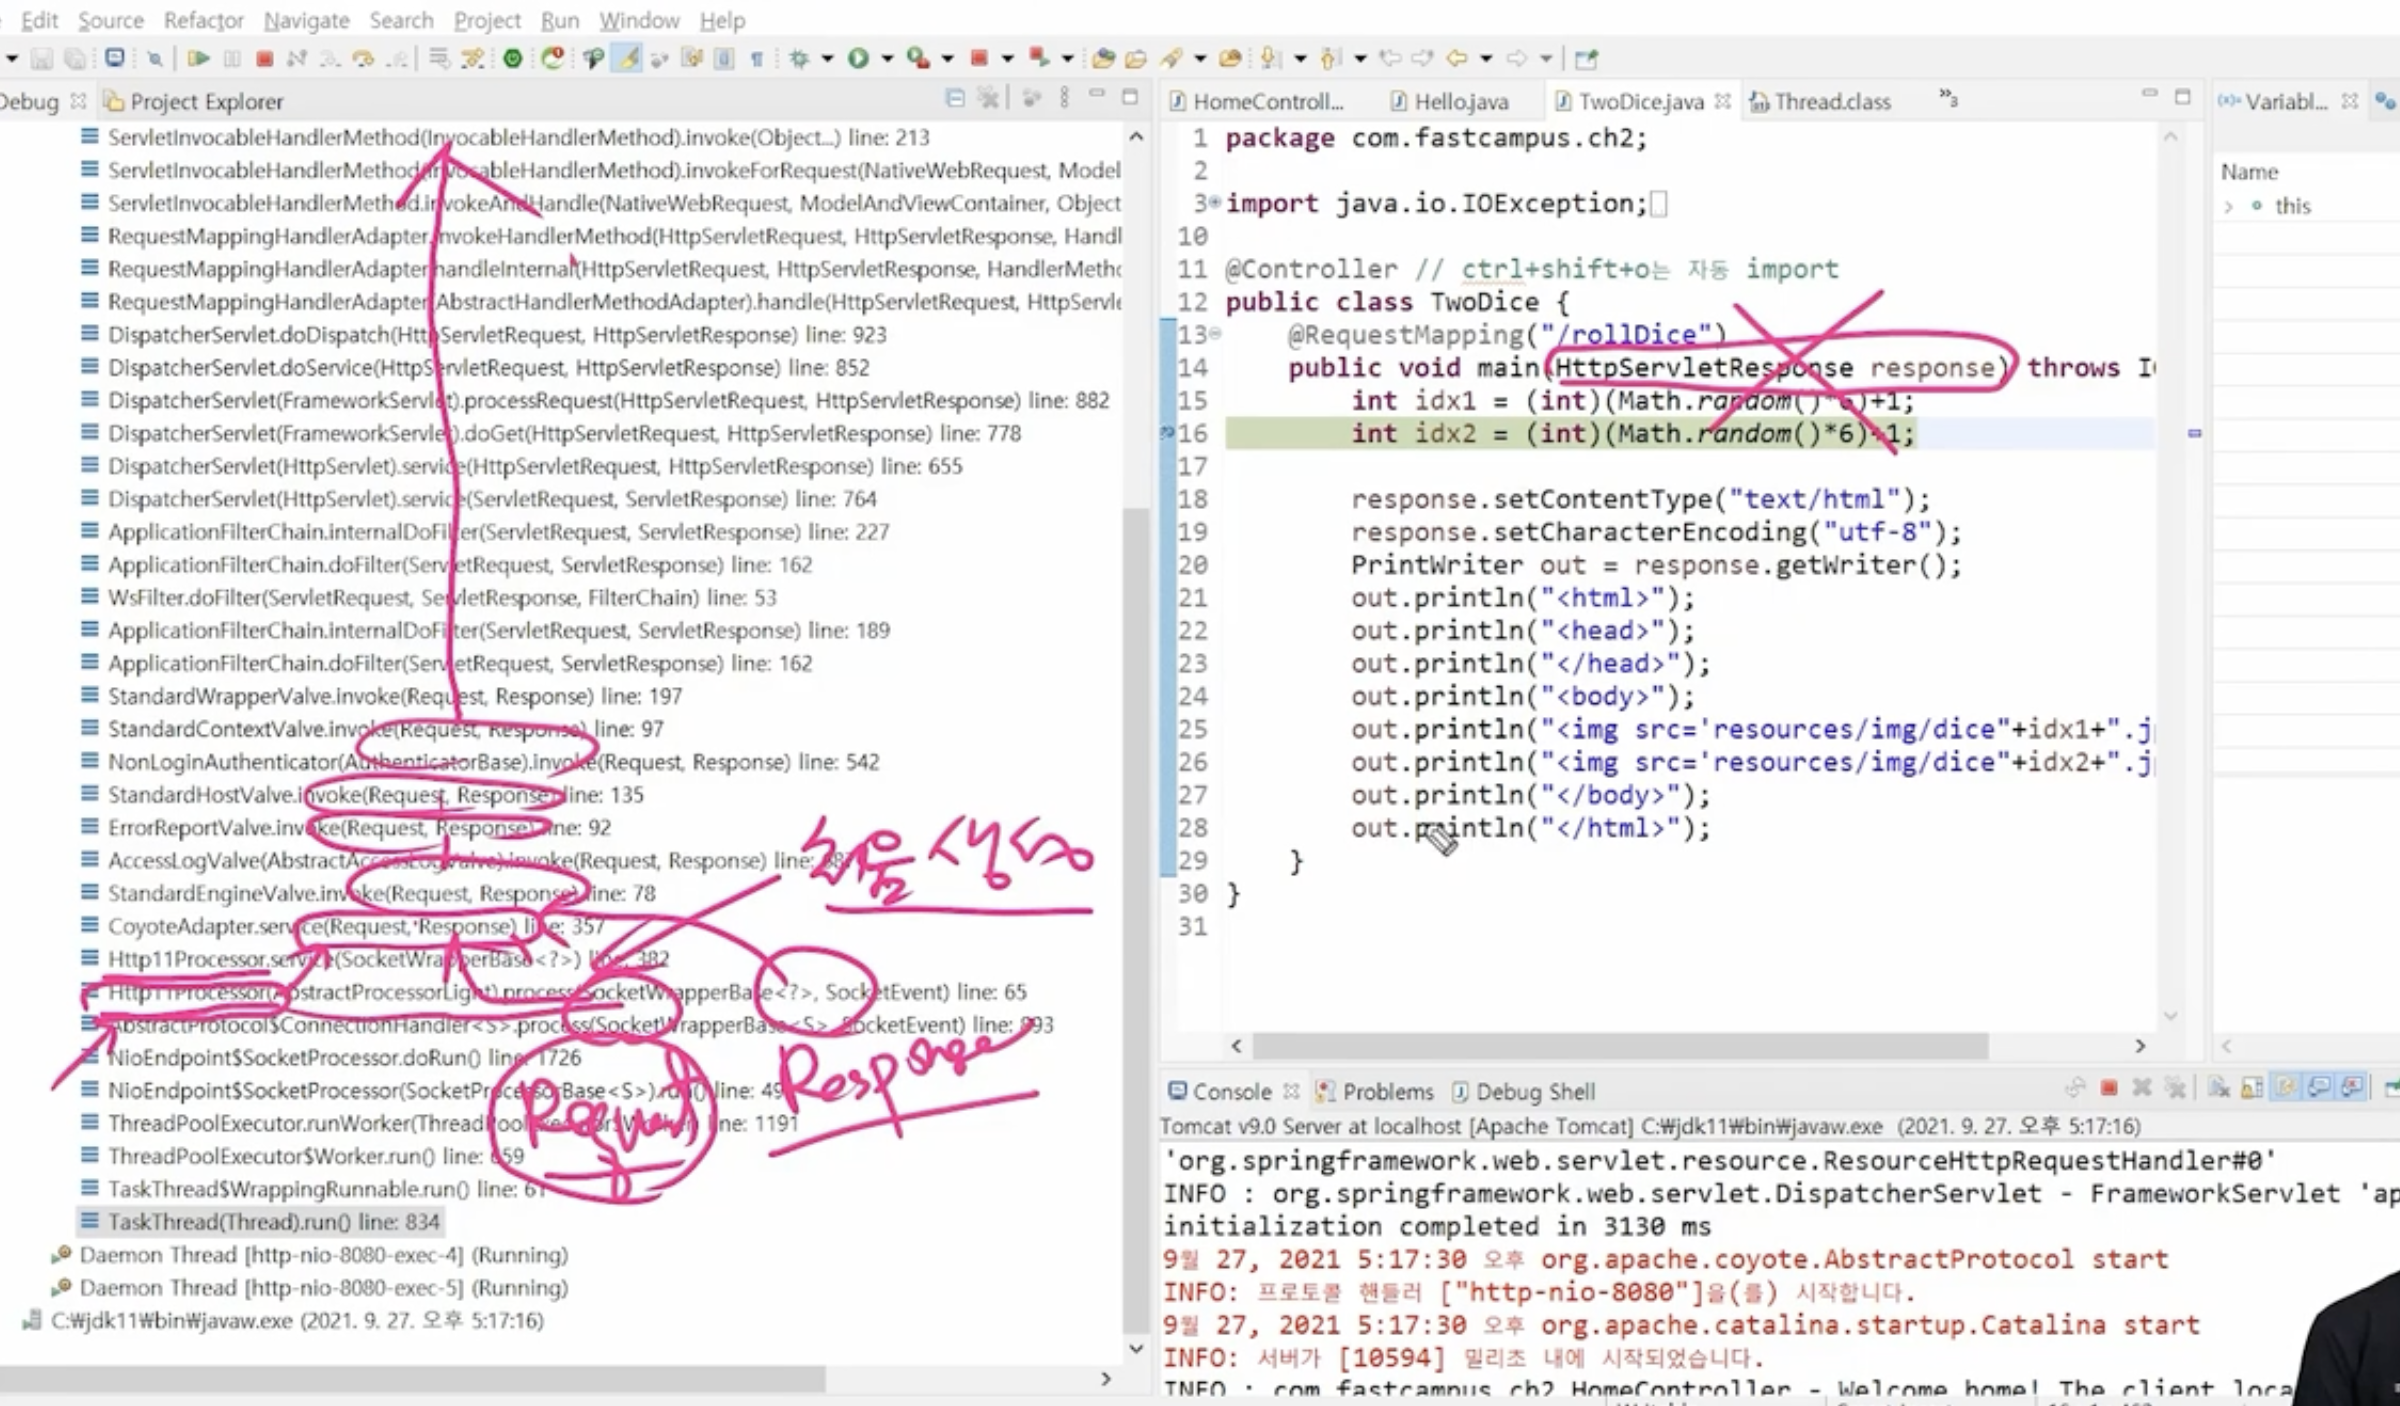Click the Debug bug icon in toolbar
The height and width of the screenshot is (1406, 2400).
[799, 59]
